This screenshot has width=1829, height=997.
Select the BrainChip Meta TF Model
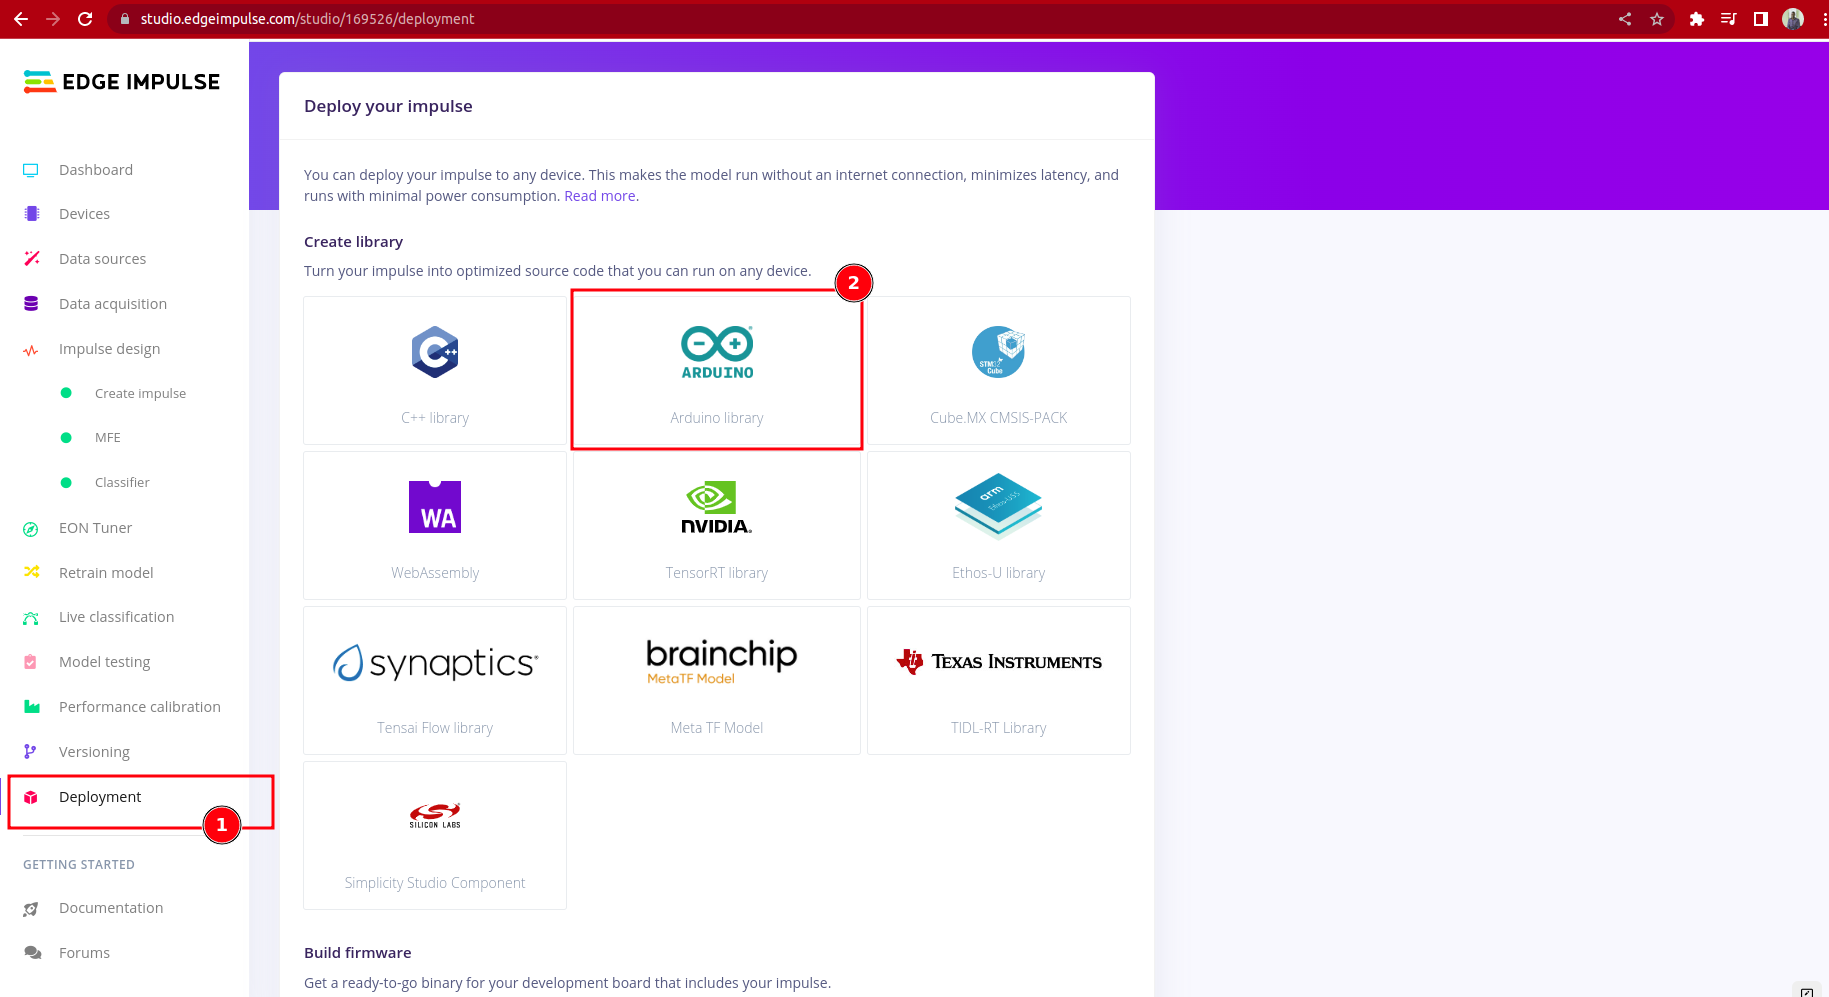(x=716, y=680)
